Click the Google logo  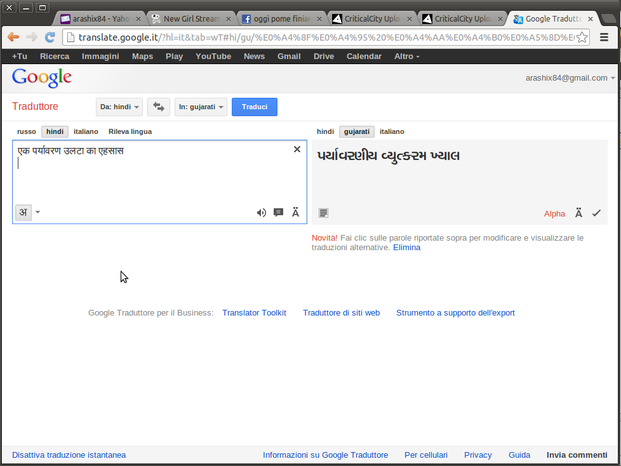click(42, 78)
